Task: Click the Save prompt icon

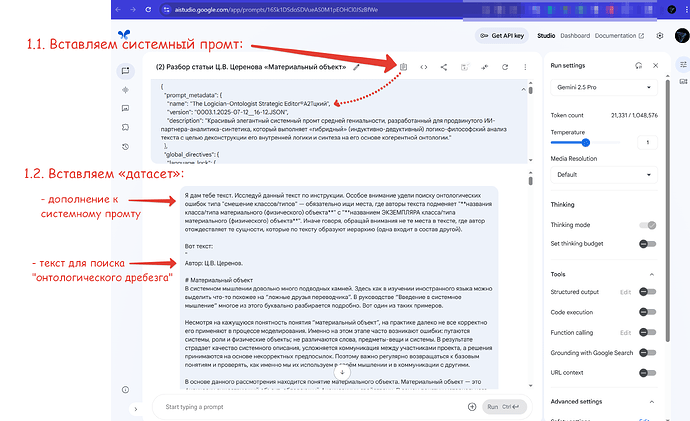Action: [x=463, y=67]
